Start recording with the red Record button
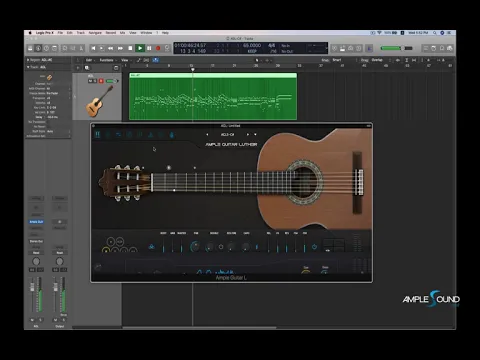The image size is (480, 360). click(158, 48)
